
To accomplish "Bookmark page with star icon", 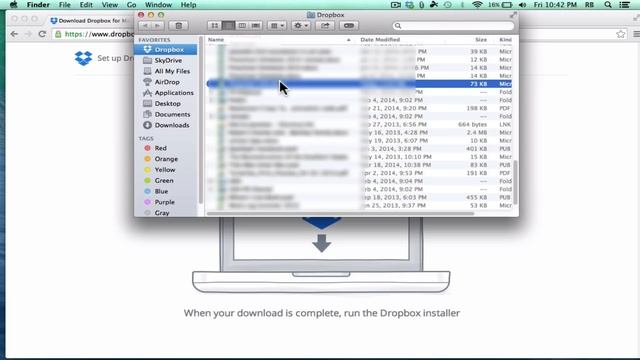I will 620,34.
